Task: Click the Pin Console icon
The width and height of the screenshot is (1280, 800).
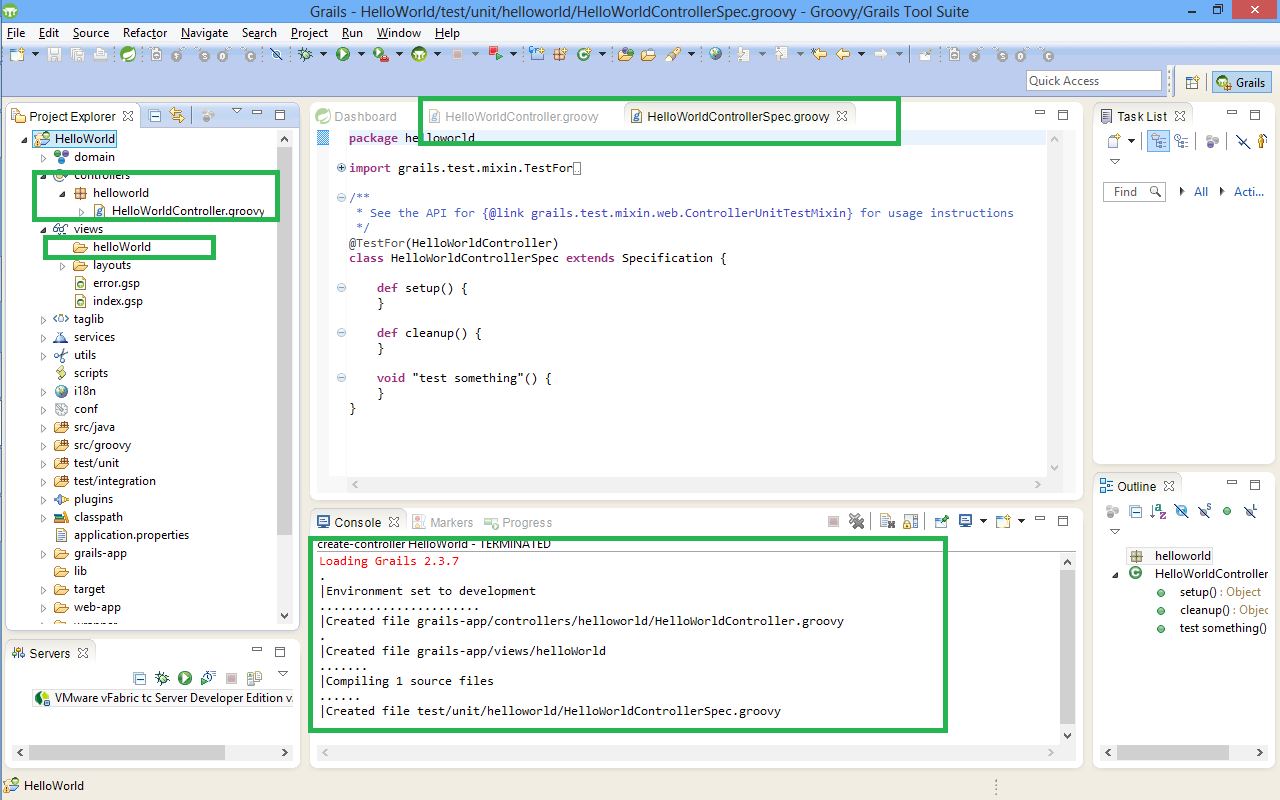Action: point(941,521)
